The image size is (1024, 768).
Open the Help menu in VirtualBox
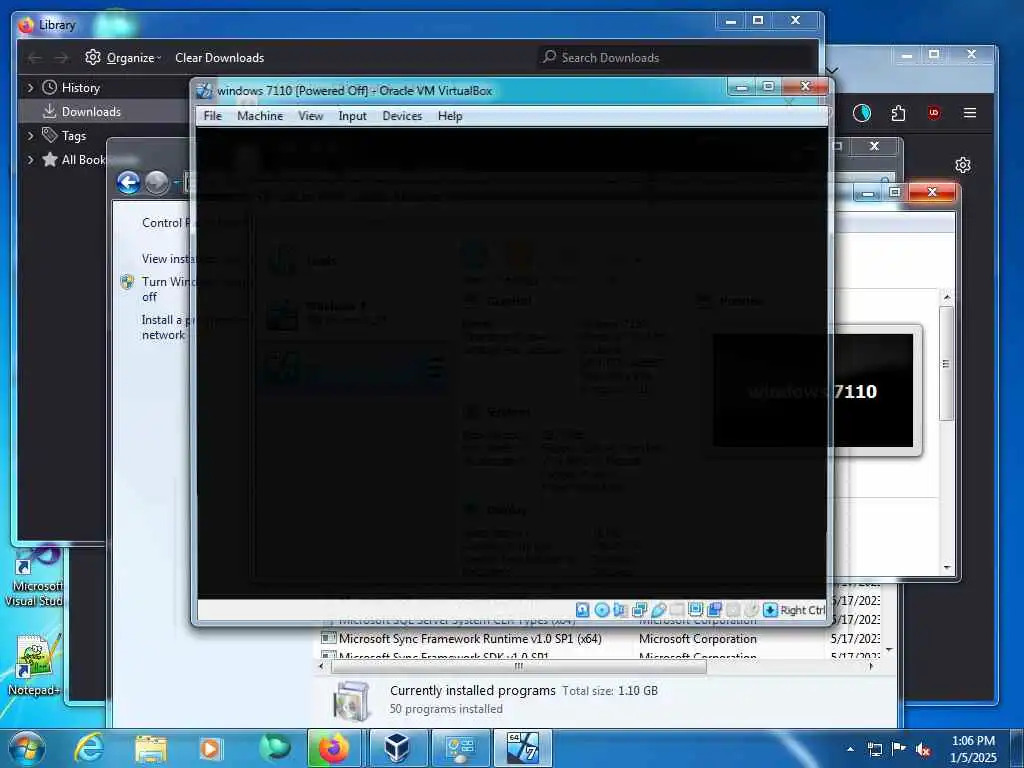[450, 116]
